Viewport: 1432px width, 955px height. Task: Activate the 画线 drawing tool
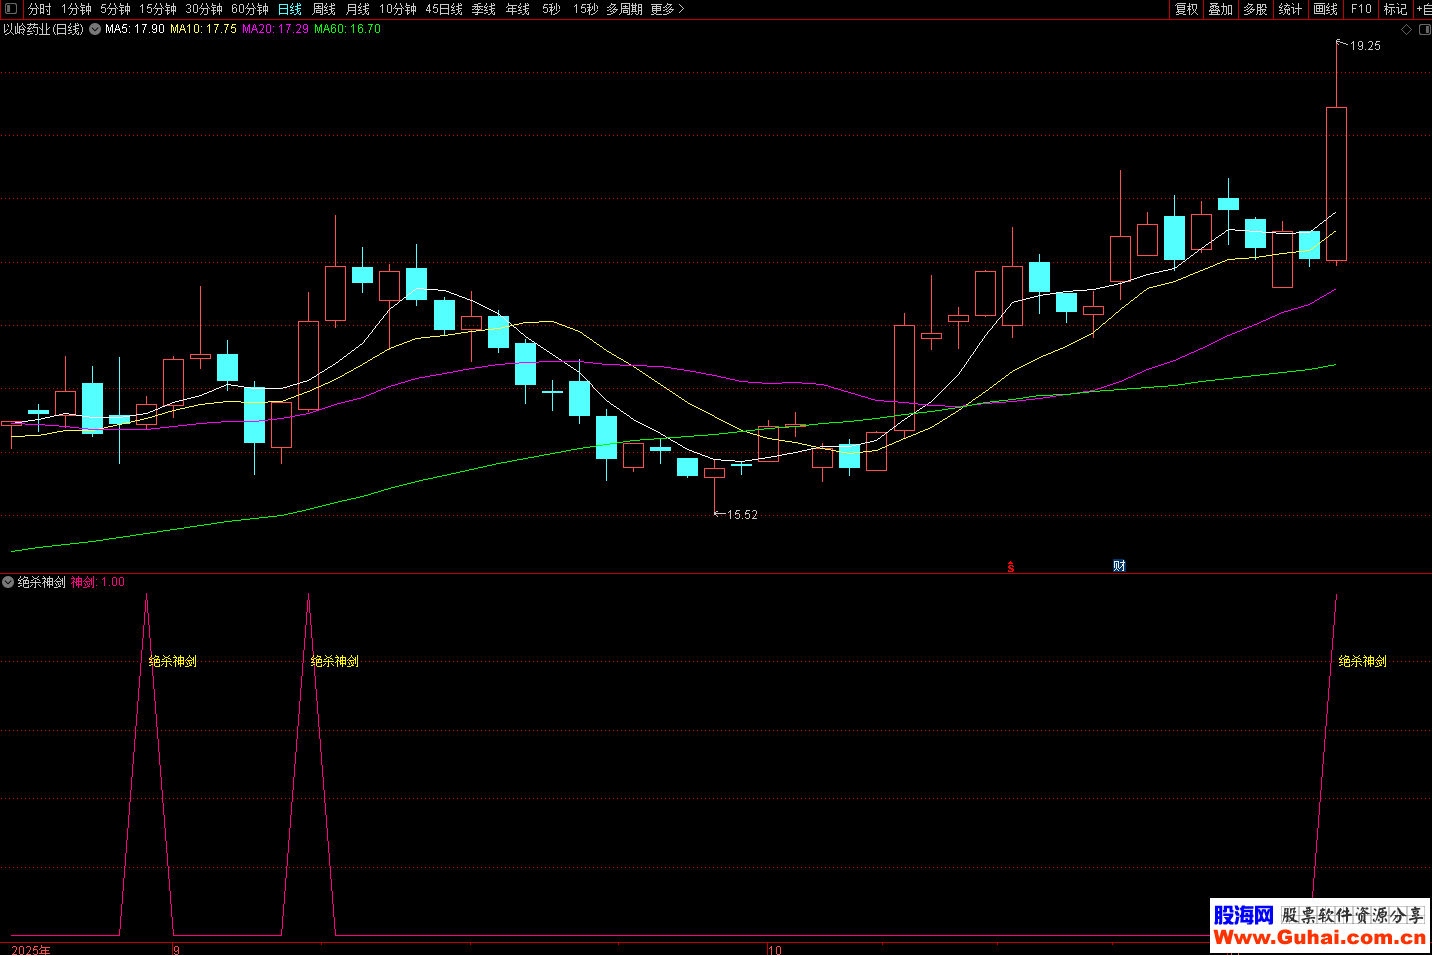click(x=1326, y=9)
